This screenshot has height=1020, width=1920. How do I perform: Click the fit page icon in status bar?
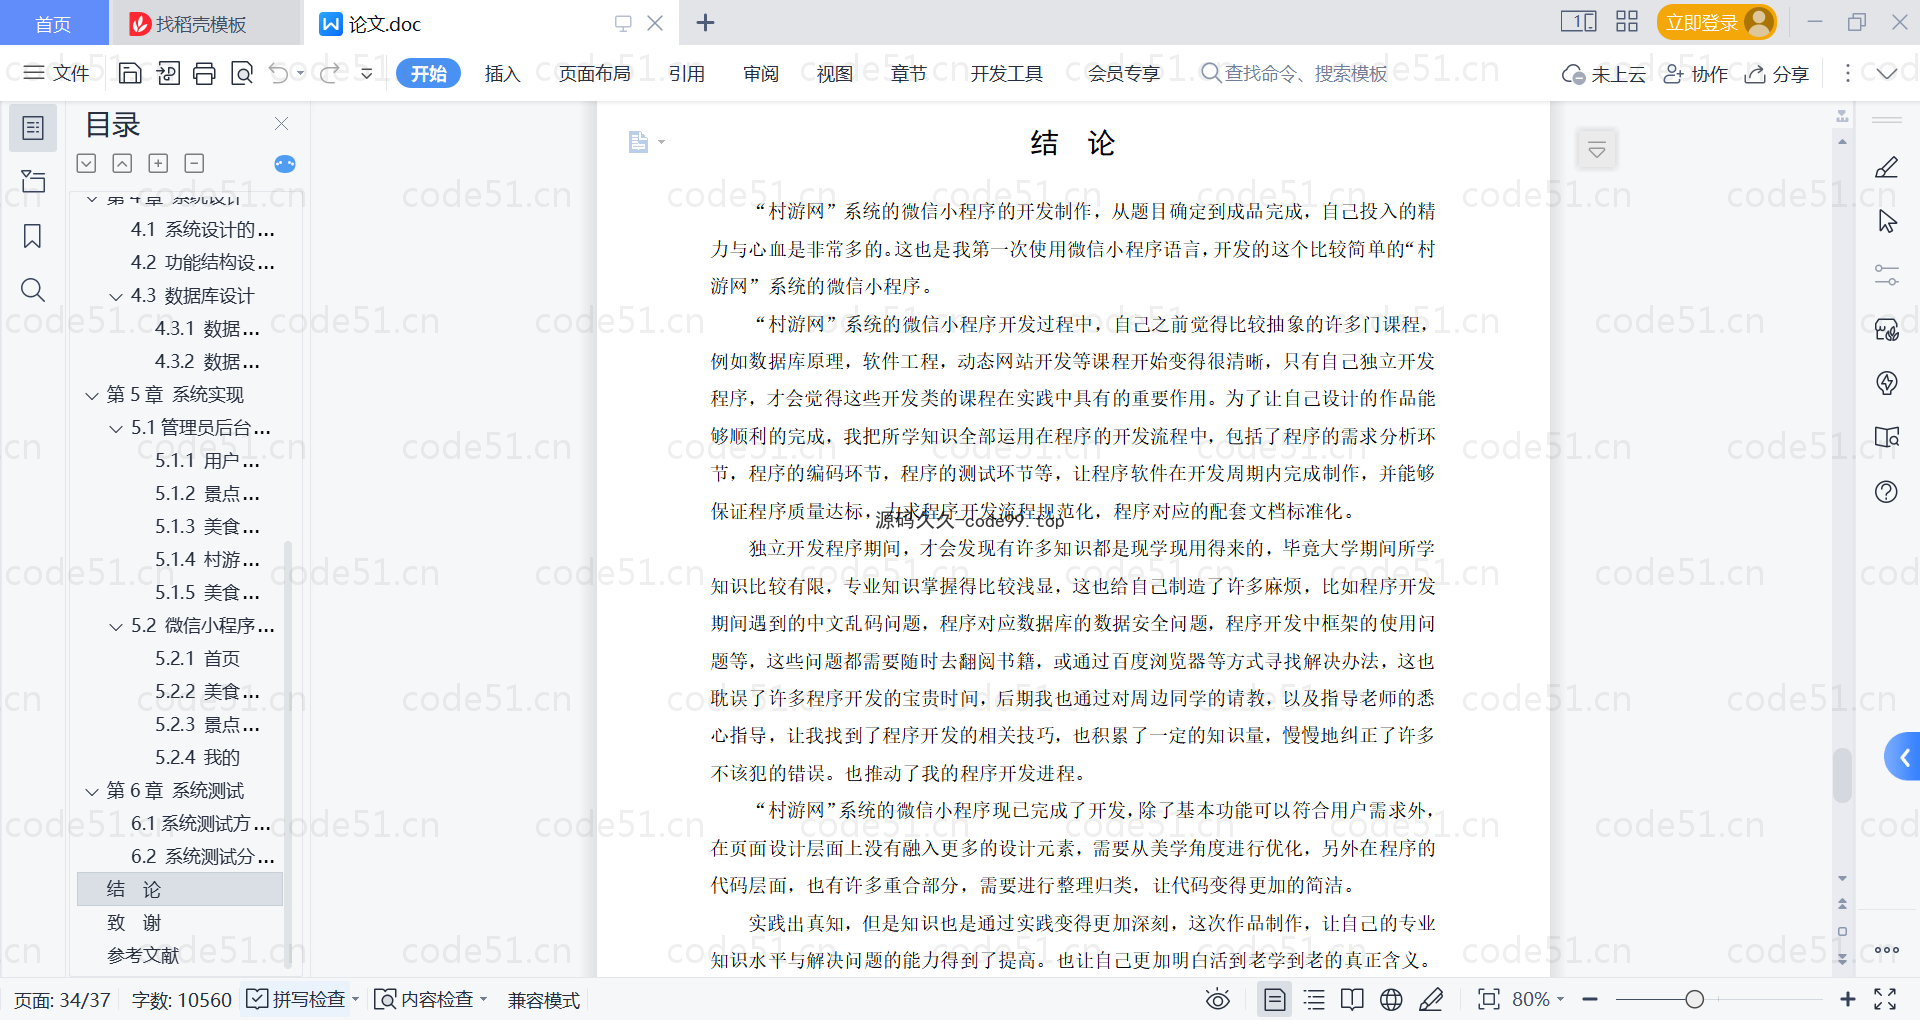(x=1489, y=999)
